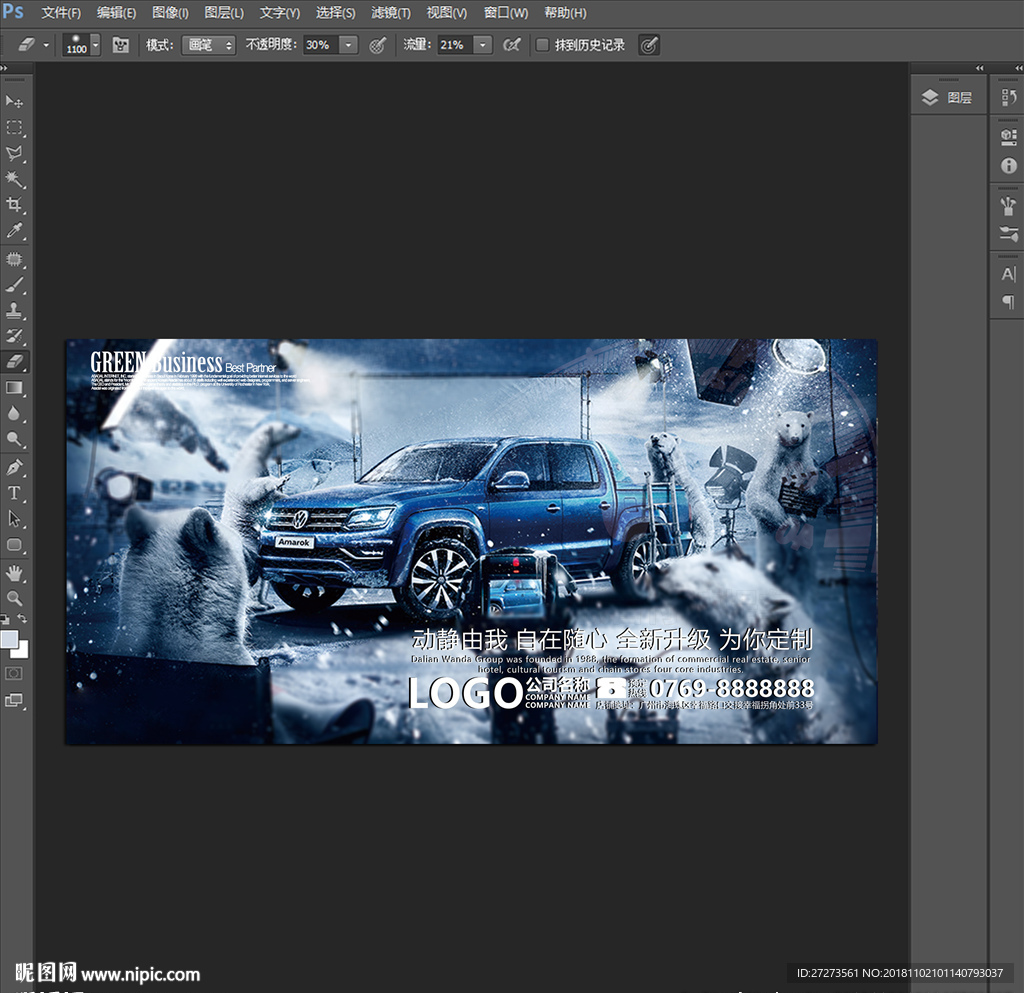Choose the Eyedropper tool
The width and height of the screenshot is (1024, 993).
tap(15, 231)
